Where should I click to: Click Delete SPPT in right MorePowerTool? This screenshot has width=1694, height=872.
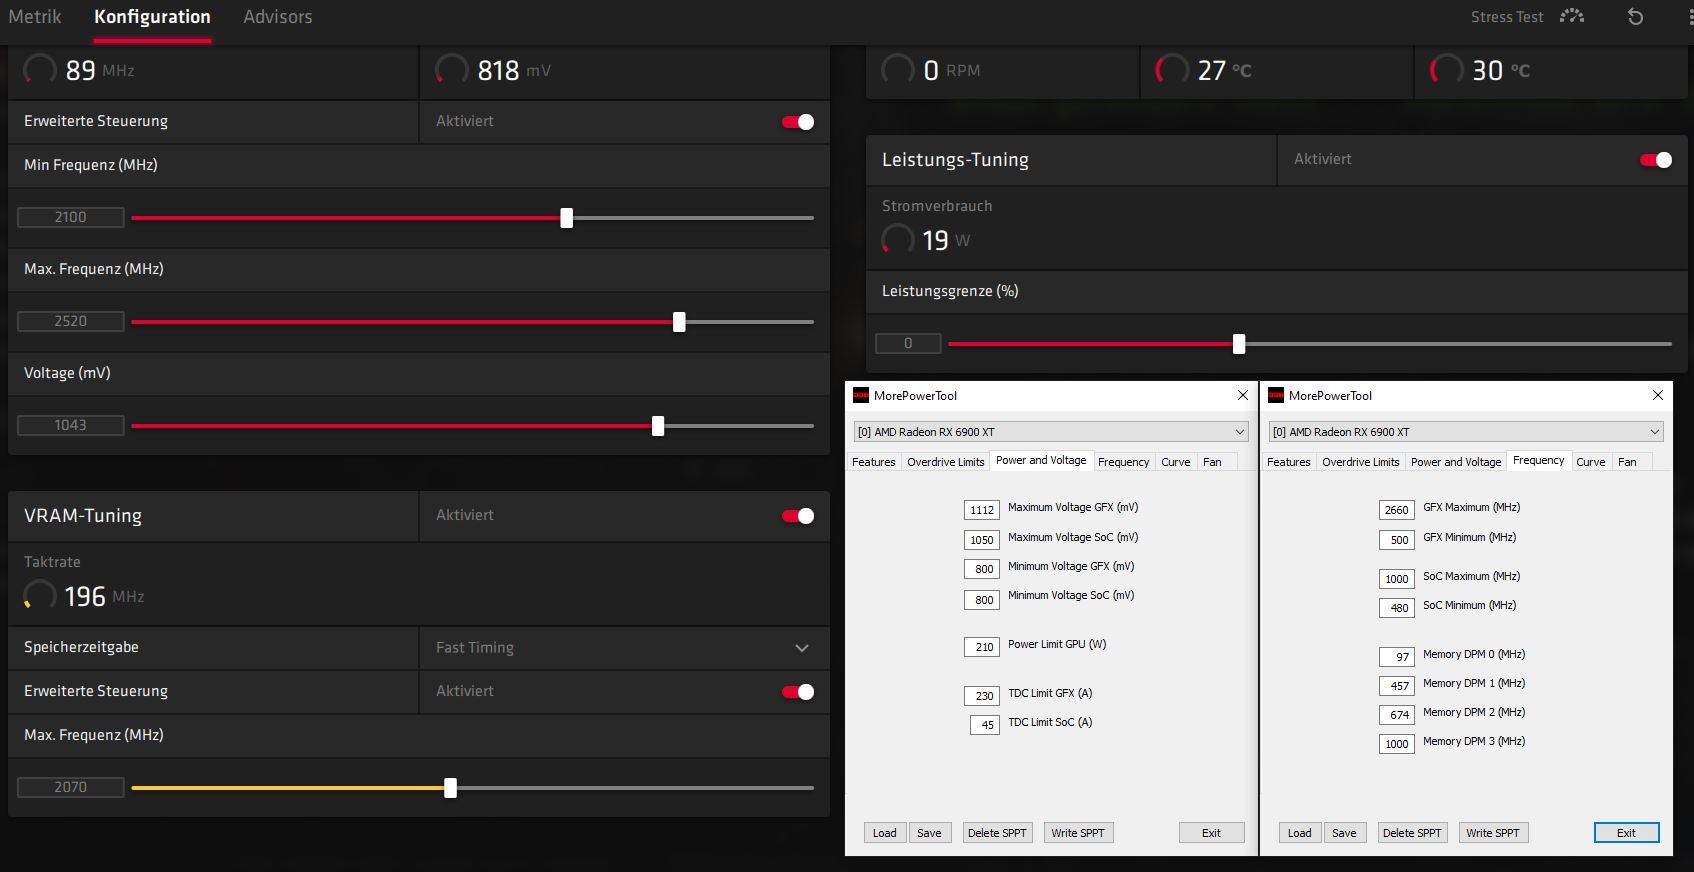point(1412,833)
